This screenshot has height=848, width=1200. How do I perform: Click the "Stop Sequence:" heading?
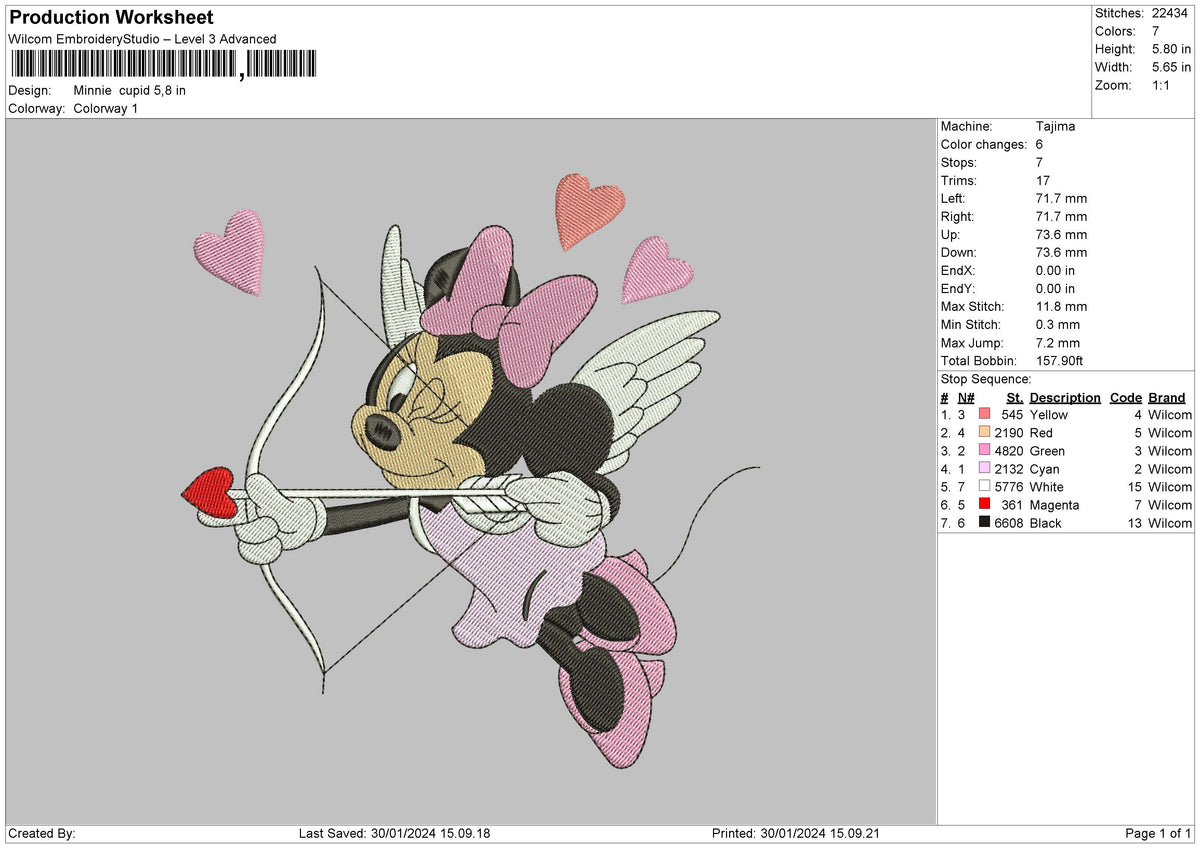click(x=986, y=379)
